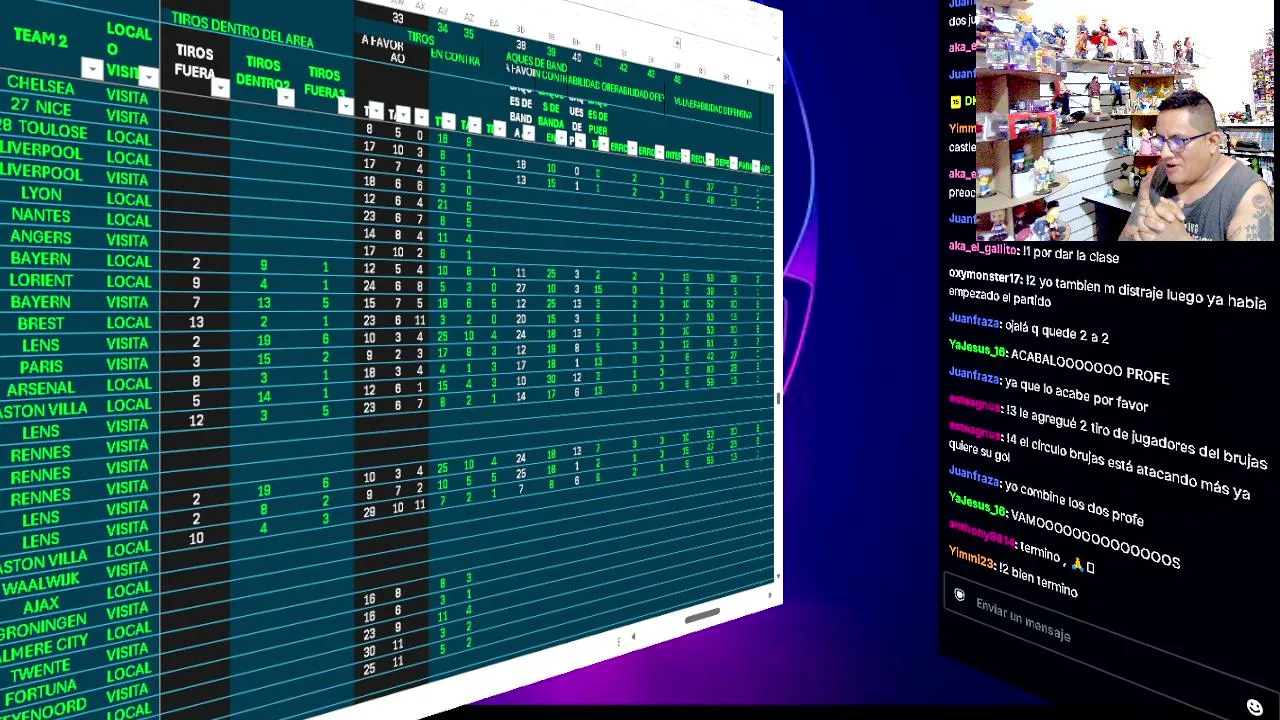Click the message '!1 por dar la clase'
The width and height of the screenshot is (1280, 720).
tap(1070, 255)
